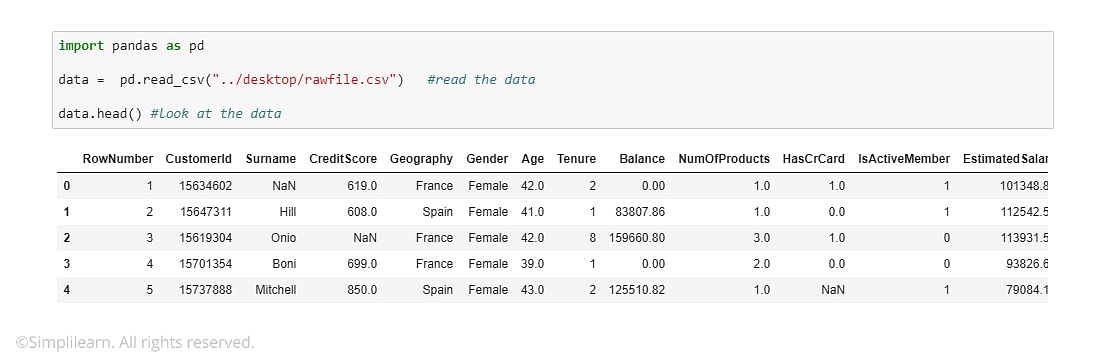Click the NaN in the CreditScore column
This screenshot has height=360, width=1100.
tap(365, 238)
